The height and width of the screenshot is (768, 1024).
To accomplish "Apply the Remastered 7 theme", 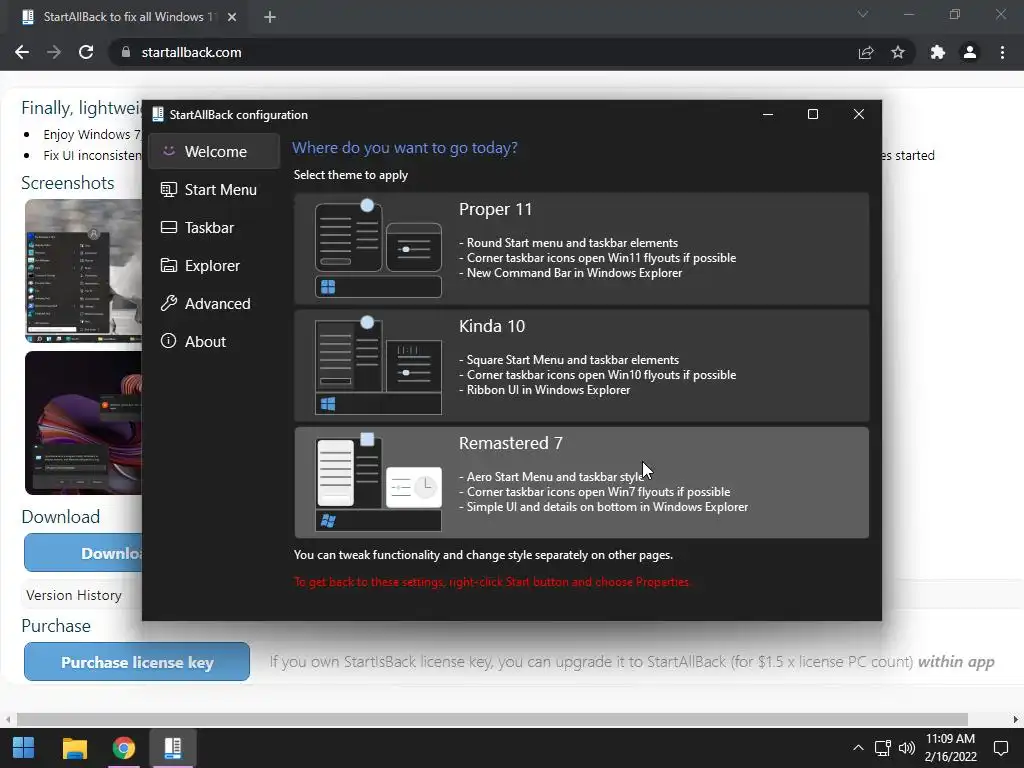I will [x=581, y=483].
